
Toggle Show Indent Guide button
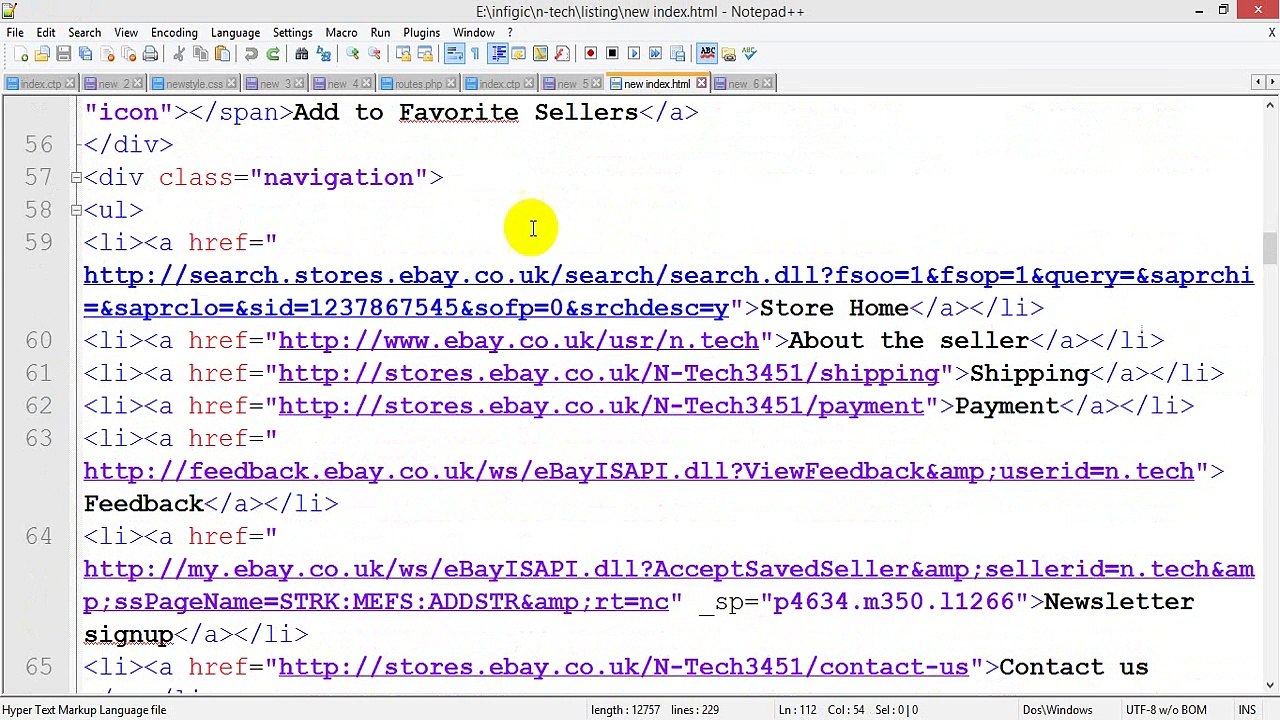(498, 54)
